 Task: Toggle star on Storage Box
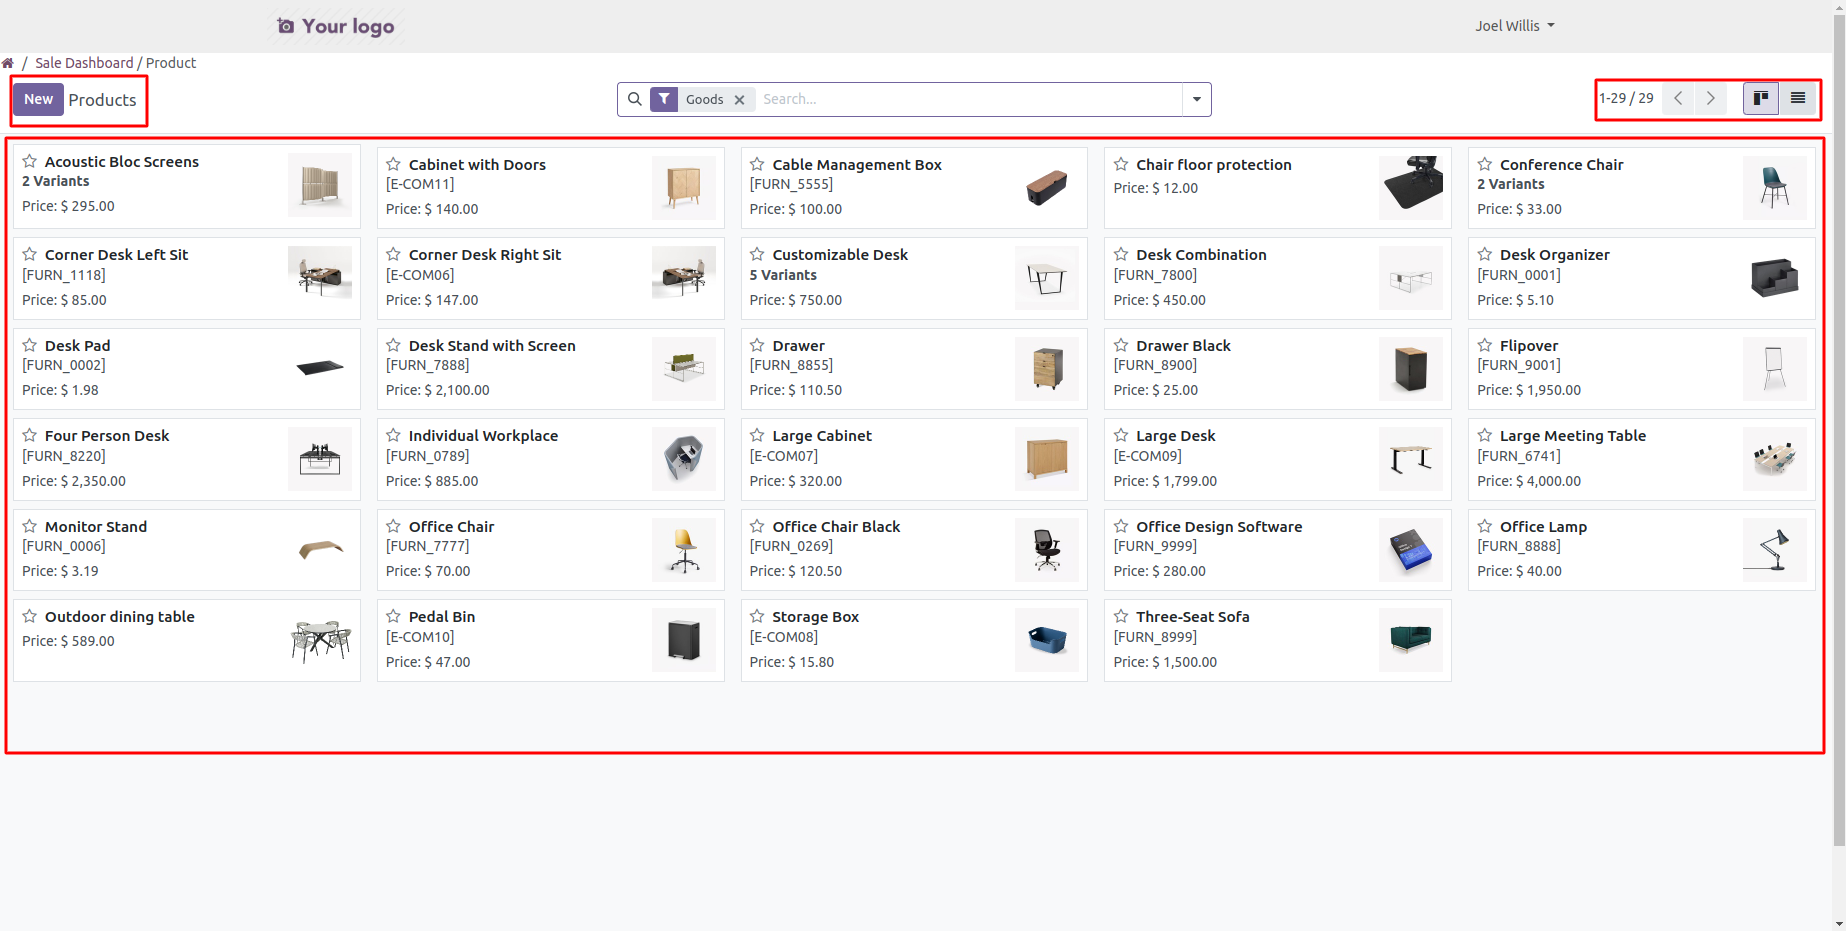757,616
